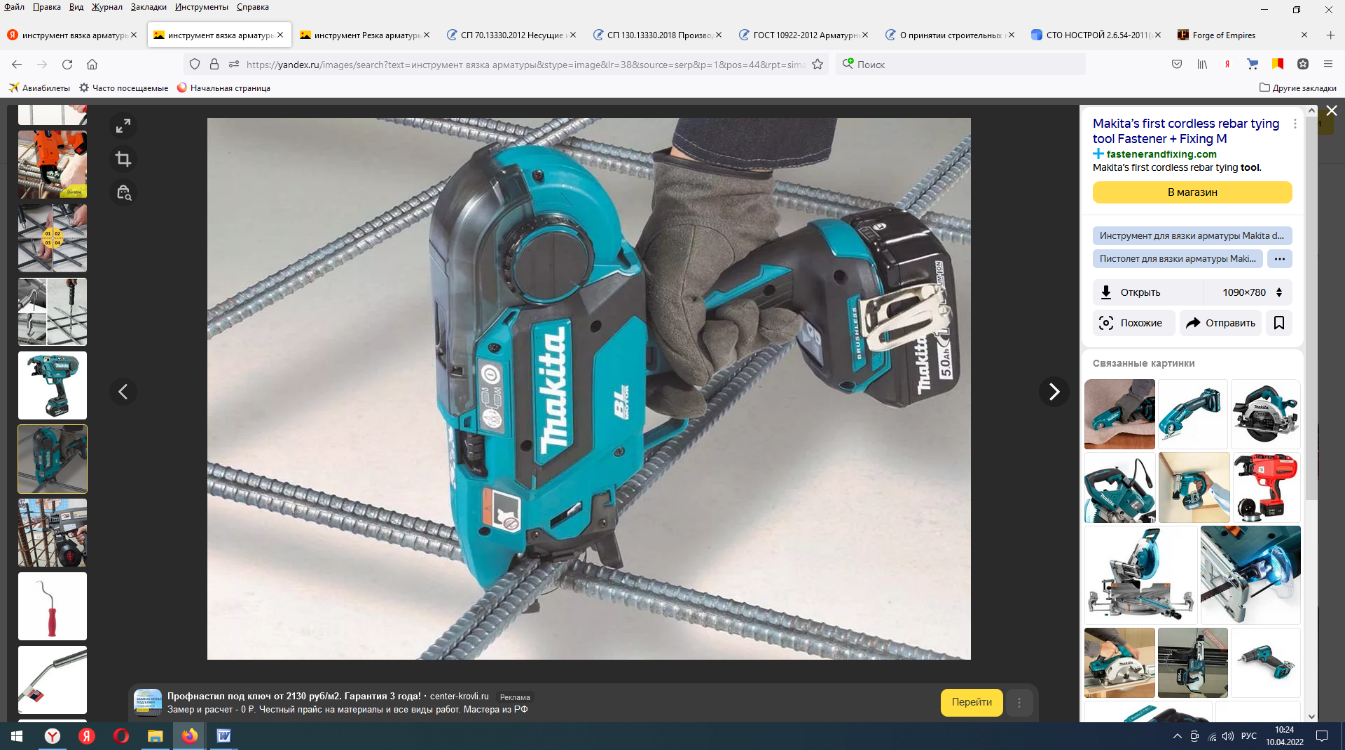The height and width of the screenshot is (750, 1345).
Task: Search products in image via bag icon
Action: pyautogui.click(x=123, y=192)
